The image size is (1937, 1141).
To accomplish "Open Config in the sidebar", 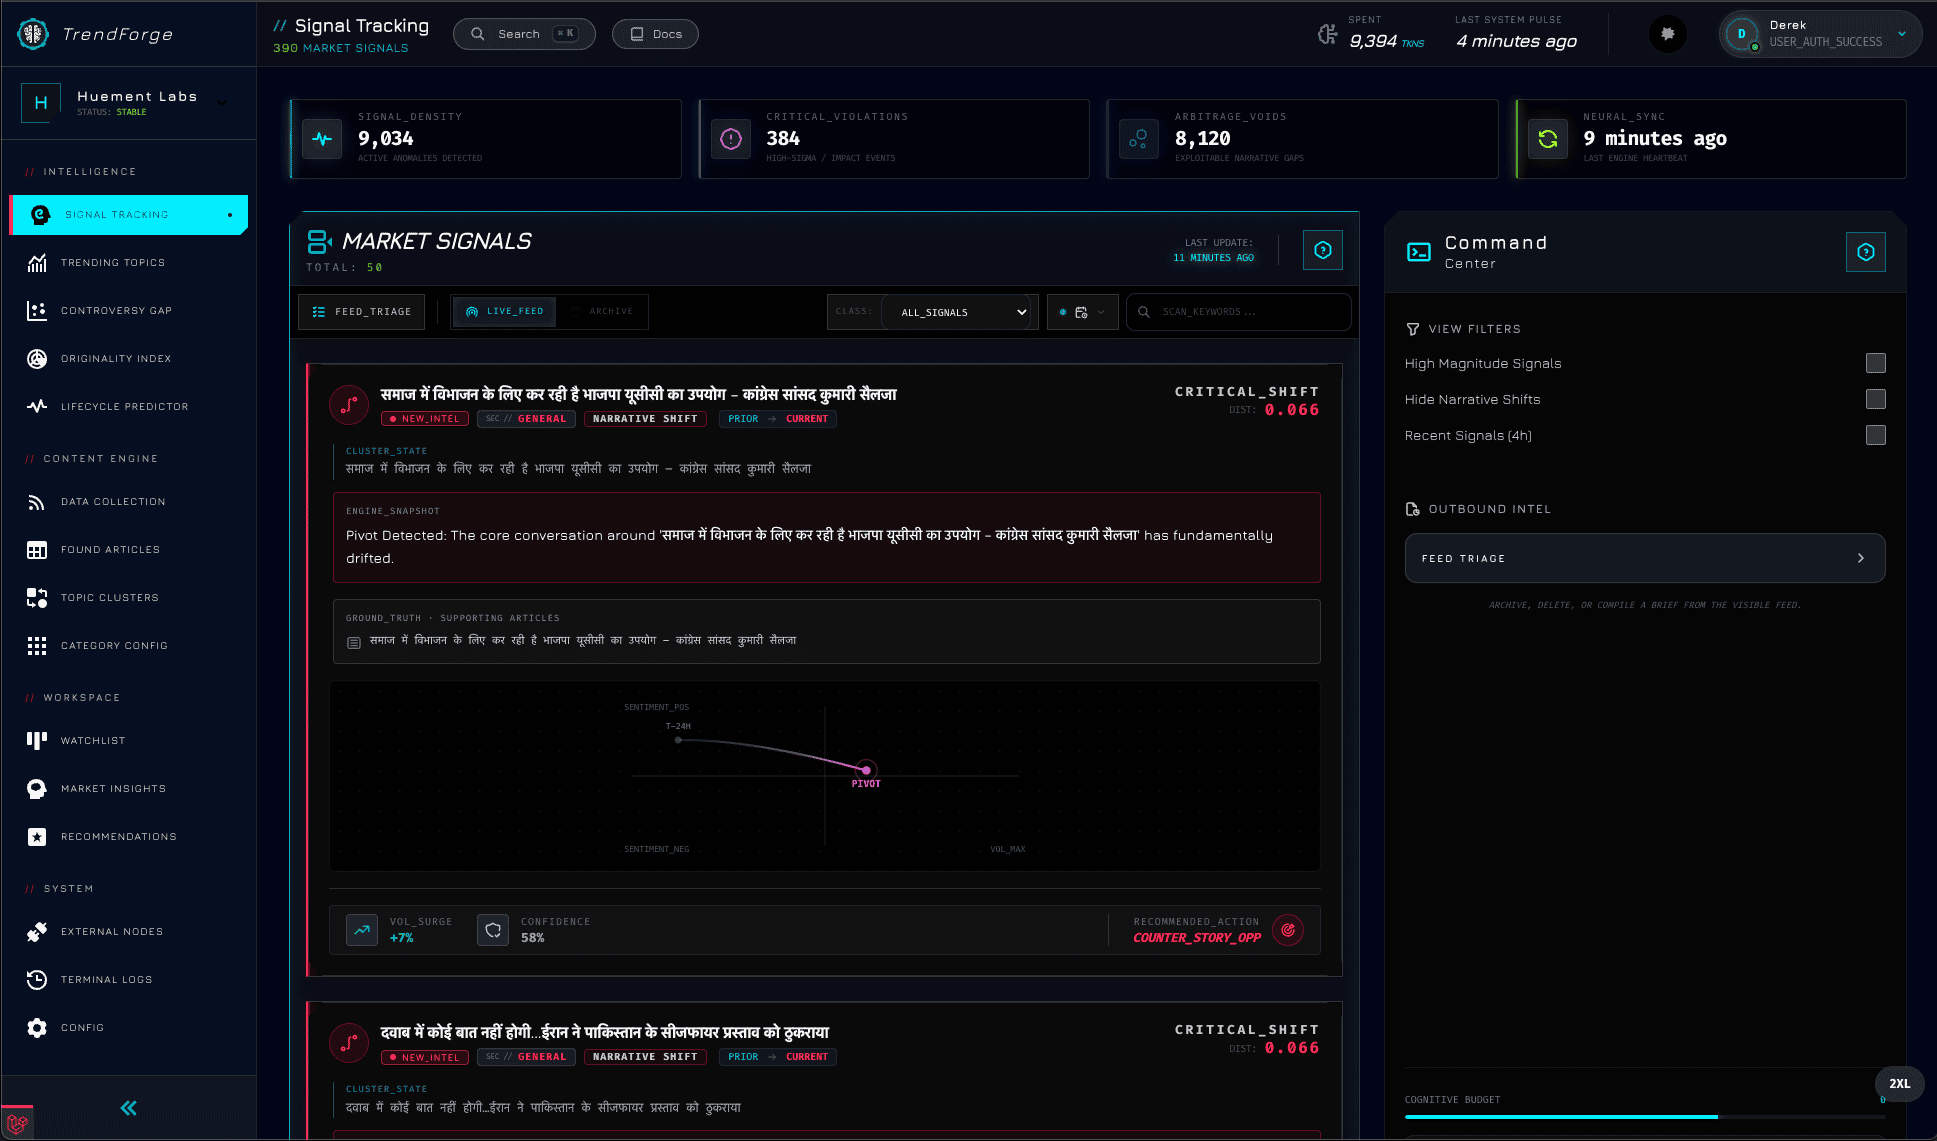I will [128, 1028].
